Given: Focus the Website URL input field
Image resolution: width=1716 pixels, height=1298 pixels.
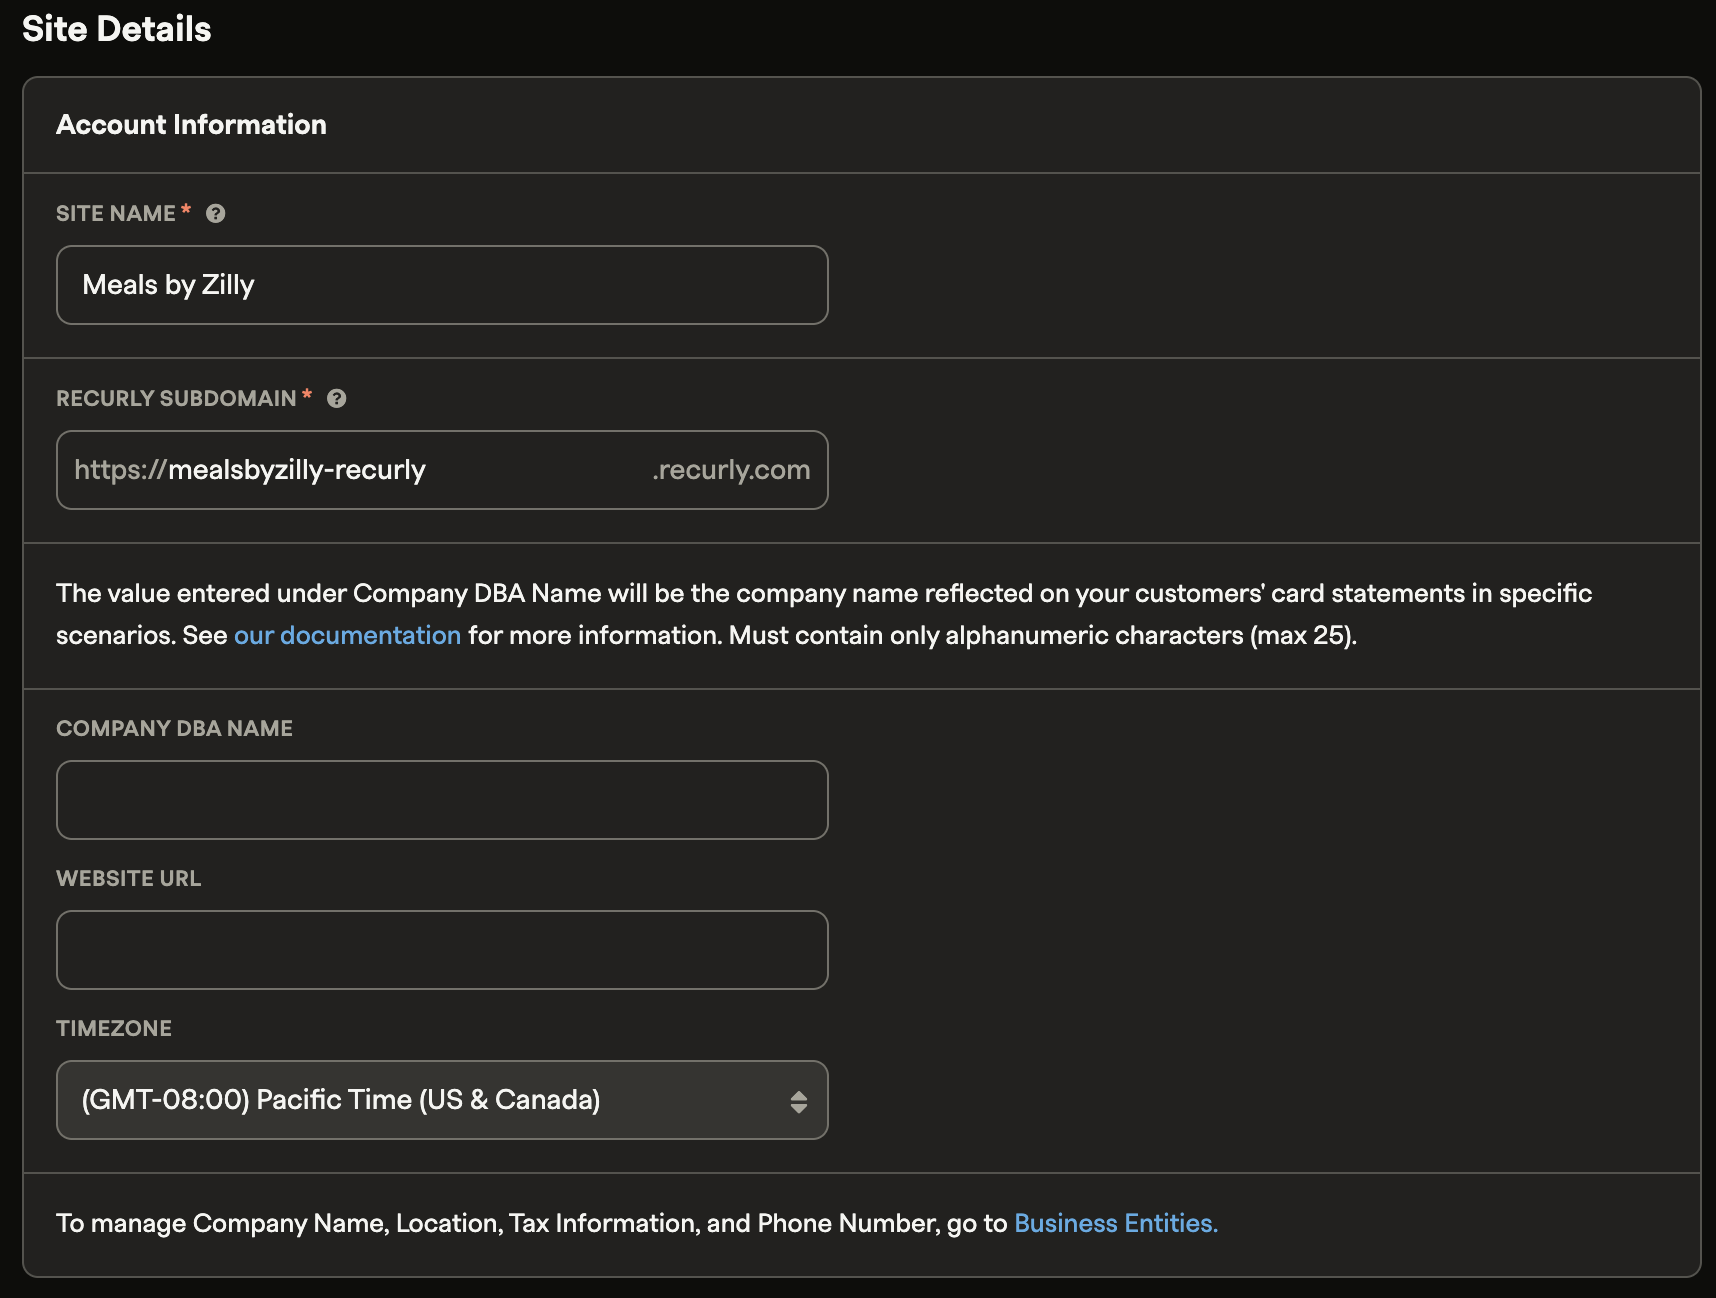Looking at the screenshot, I should pos(441,950).
